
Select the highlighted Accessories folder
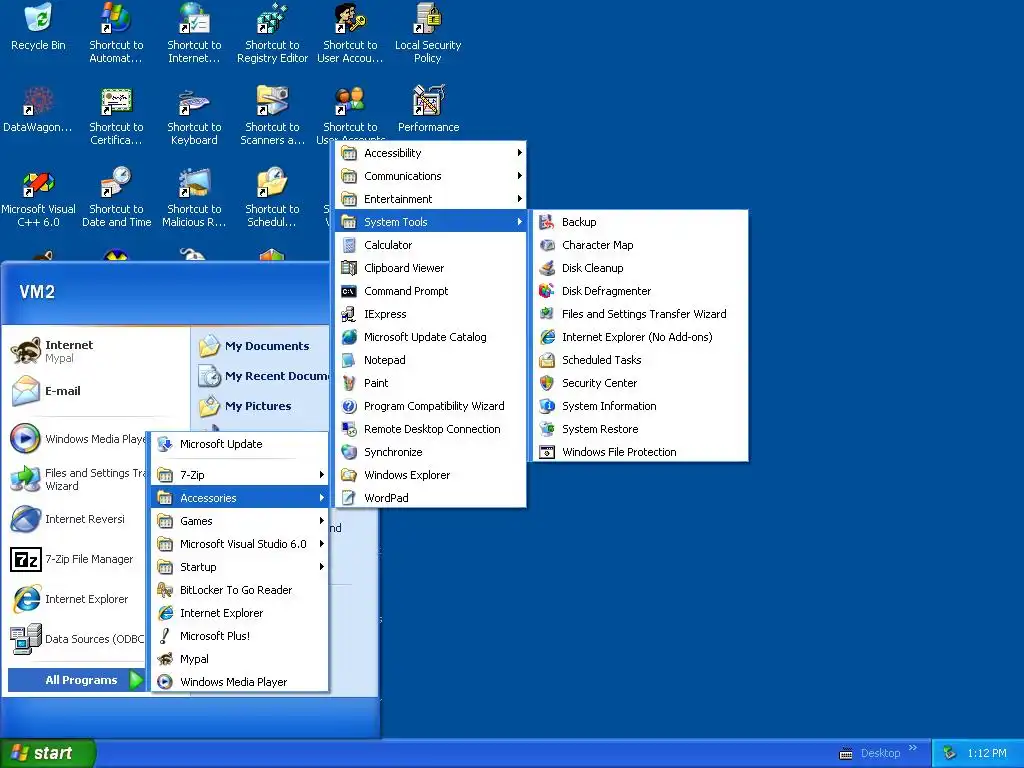click(240, 498)
